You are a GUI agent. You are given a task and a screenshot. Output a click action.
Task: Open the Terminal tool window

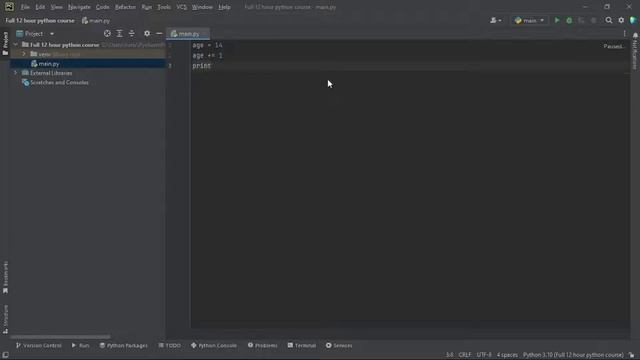(x=302, y=345)
